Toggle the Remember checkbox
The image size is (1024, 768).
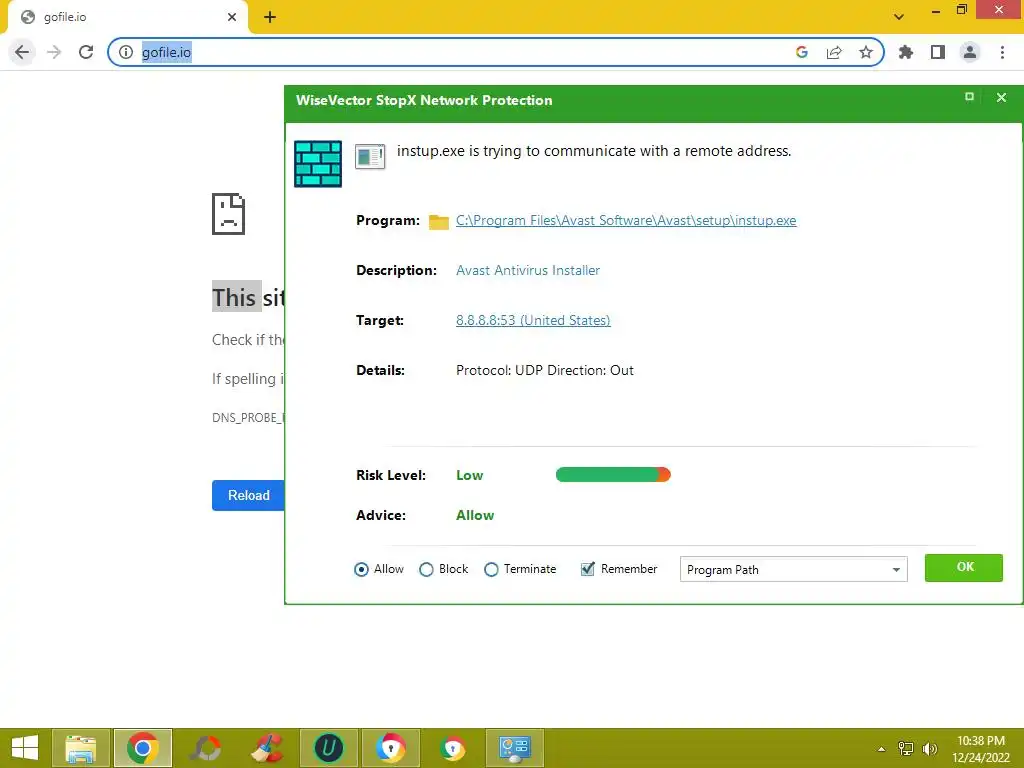(588, 569)
